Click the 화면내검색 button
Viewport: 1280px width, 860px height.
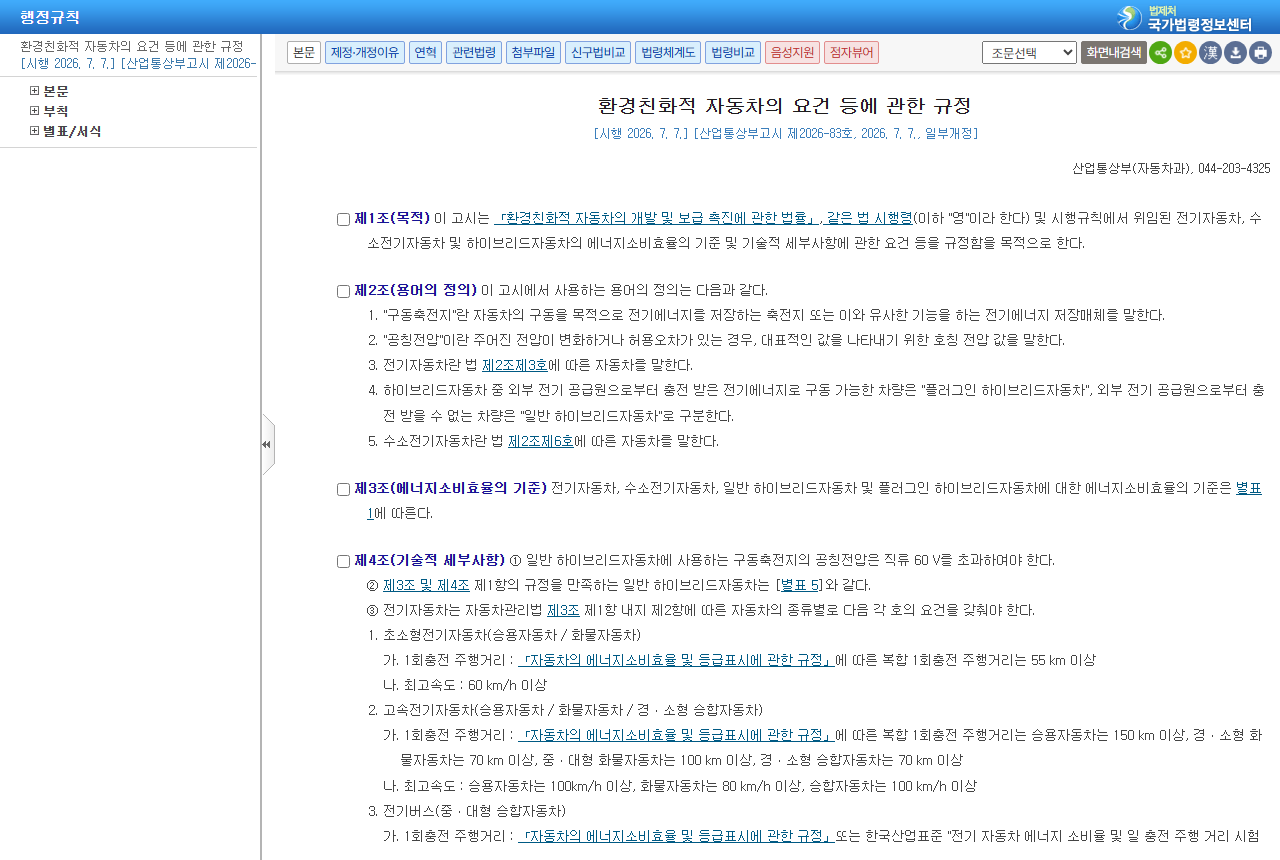pos(1113,53)
